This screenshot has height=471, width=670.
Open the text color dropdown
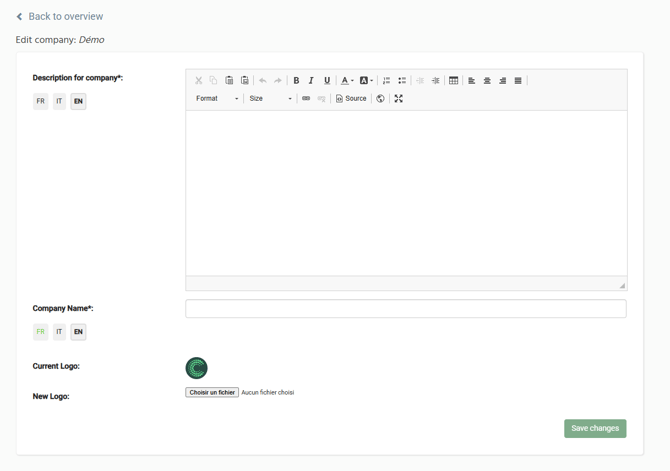click(346, 81)
